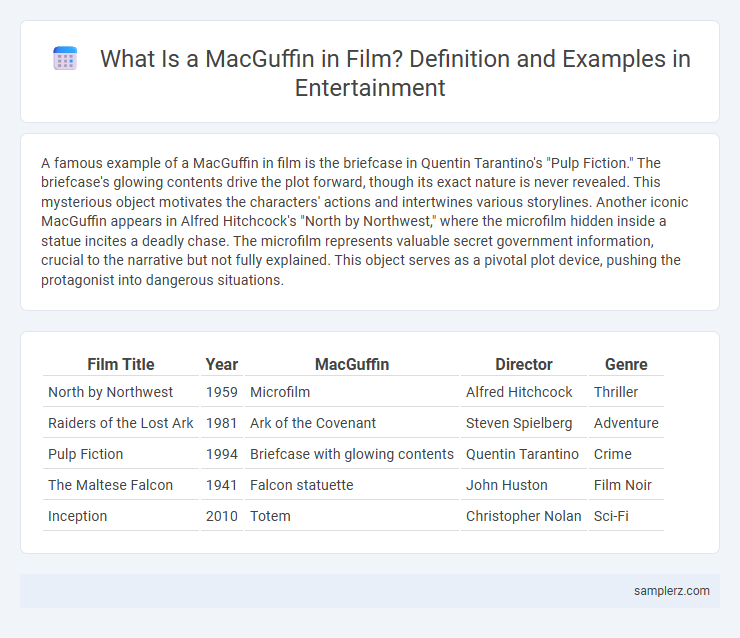Select the Genre column header
The width and height of the screenshot is (740, 638).
tap(626, 364)
